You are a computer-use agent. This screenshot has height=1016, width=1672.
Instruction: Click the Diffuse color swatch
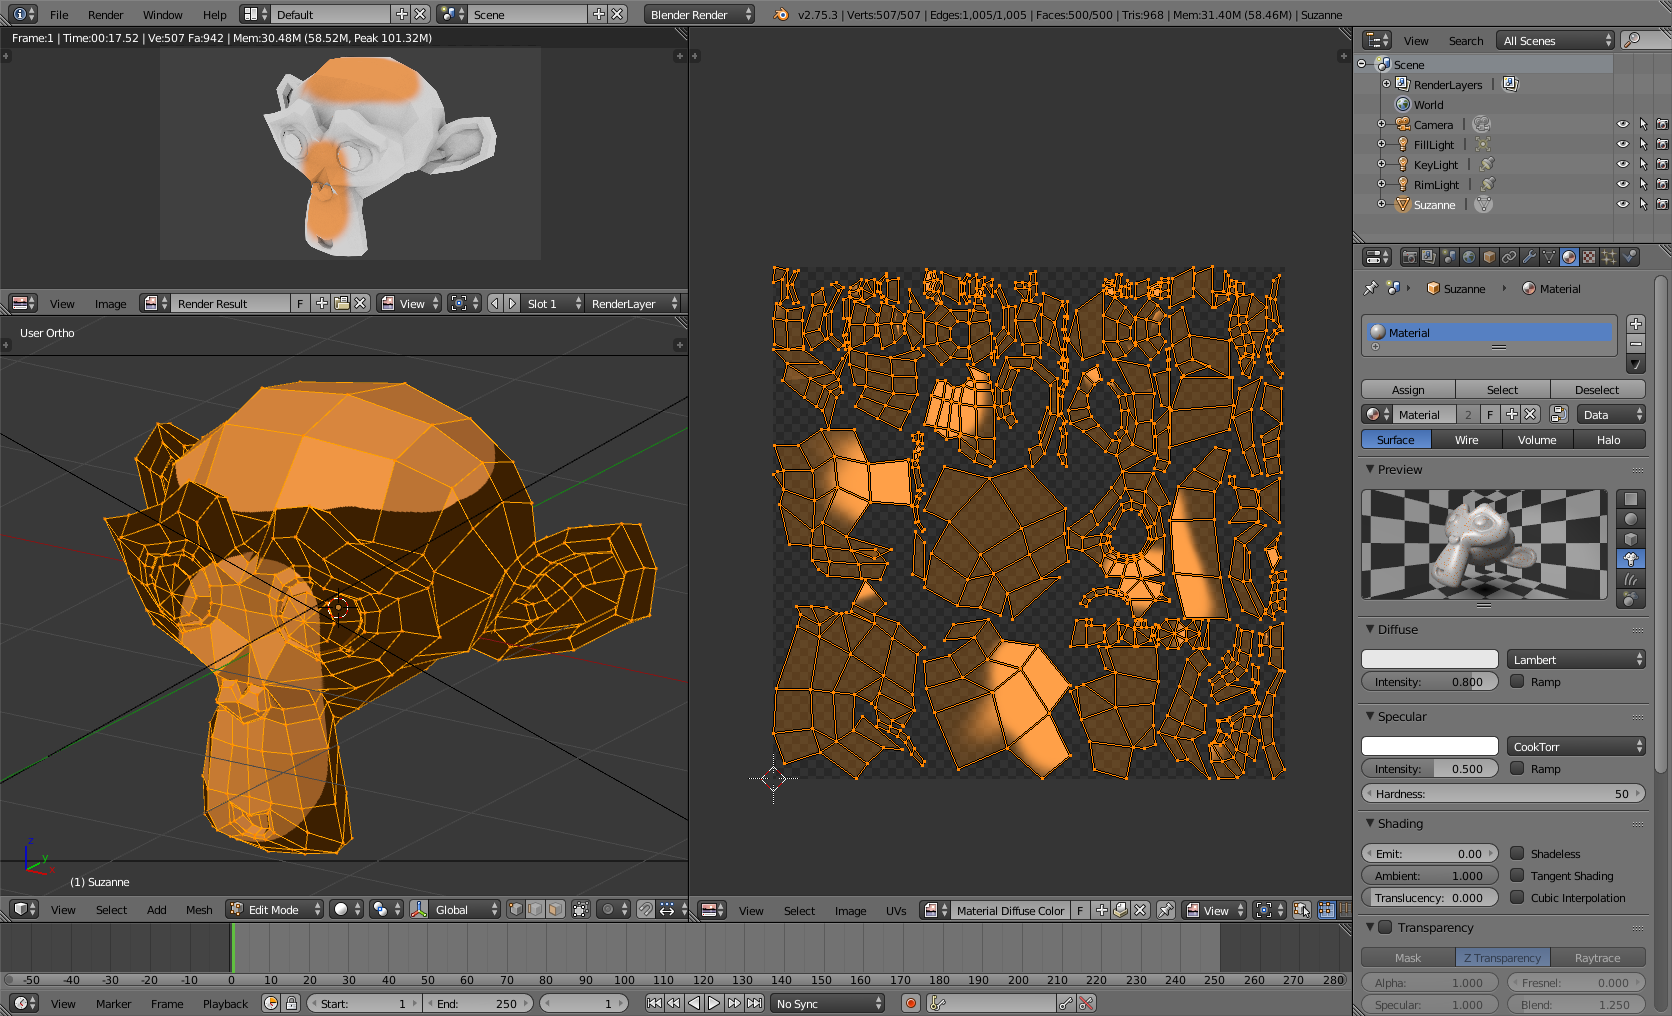point(1429,659)
